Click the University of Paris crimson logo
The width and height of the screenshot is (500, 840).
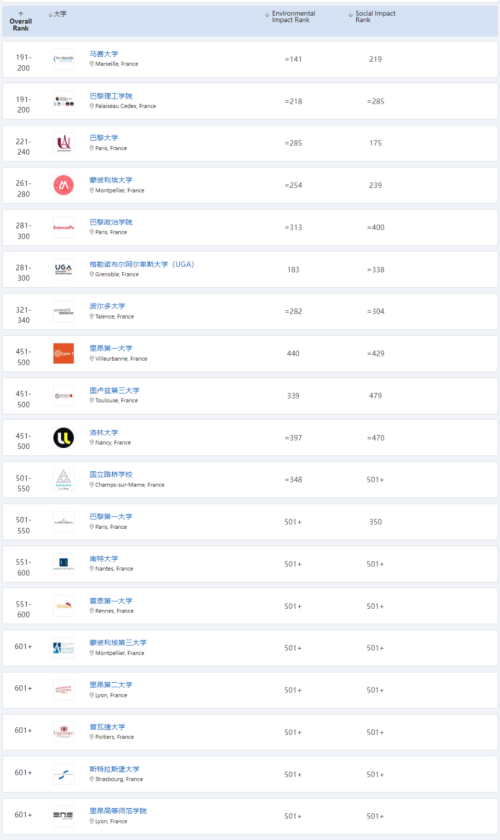pos(63,143)
